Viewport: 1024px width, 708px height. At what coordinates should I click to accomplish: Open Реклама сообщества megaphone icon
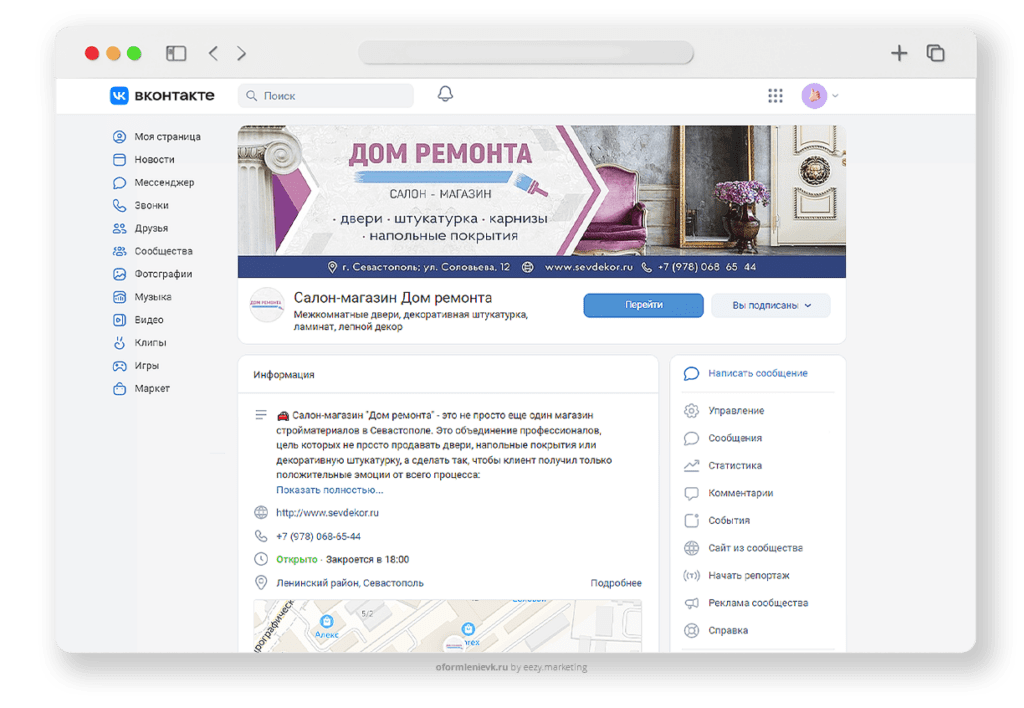click(691, 603)
